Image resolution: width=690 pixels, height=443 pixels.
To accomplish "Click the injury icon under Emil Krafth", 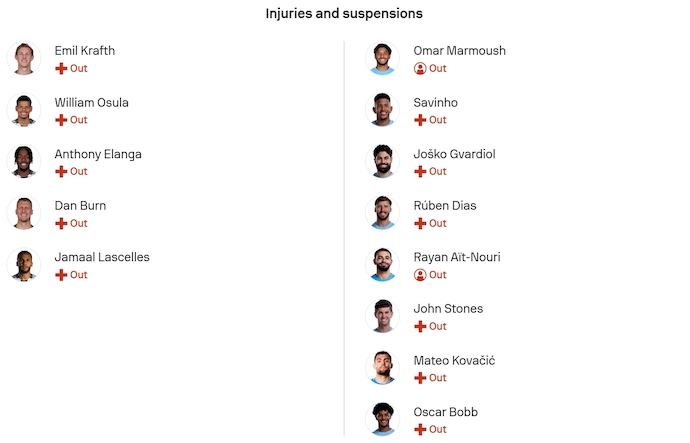I will pos(61,69).
